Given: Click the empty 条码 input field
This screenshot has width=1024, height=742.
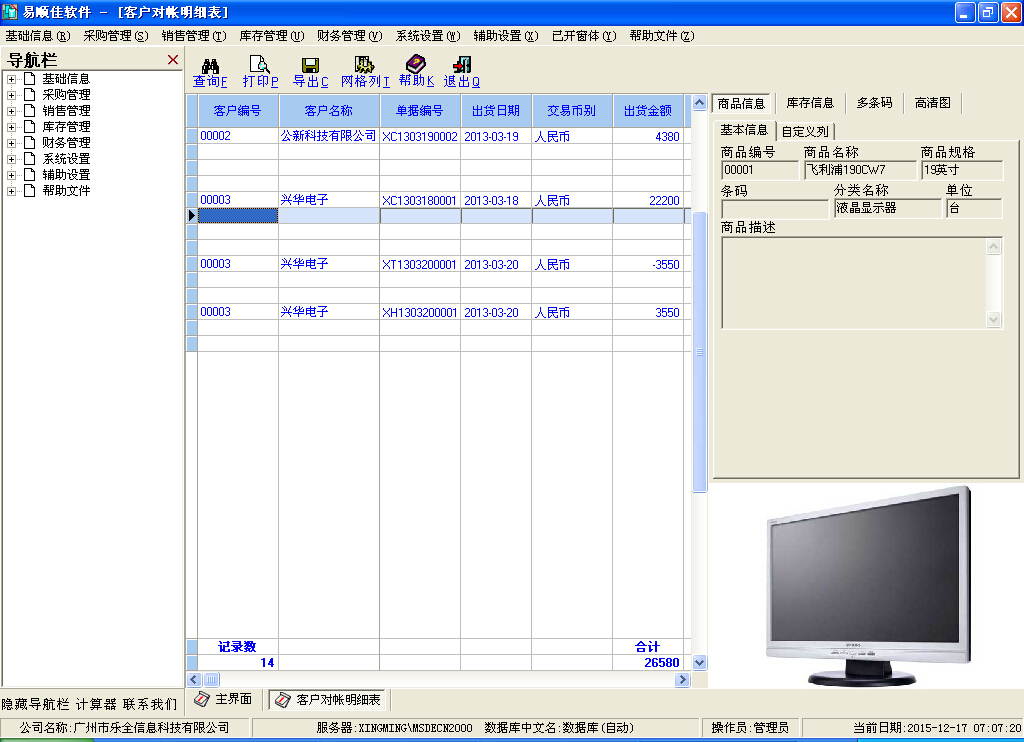Looking at the screenshot, I should point(775,209).
